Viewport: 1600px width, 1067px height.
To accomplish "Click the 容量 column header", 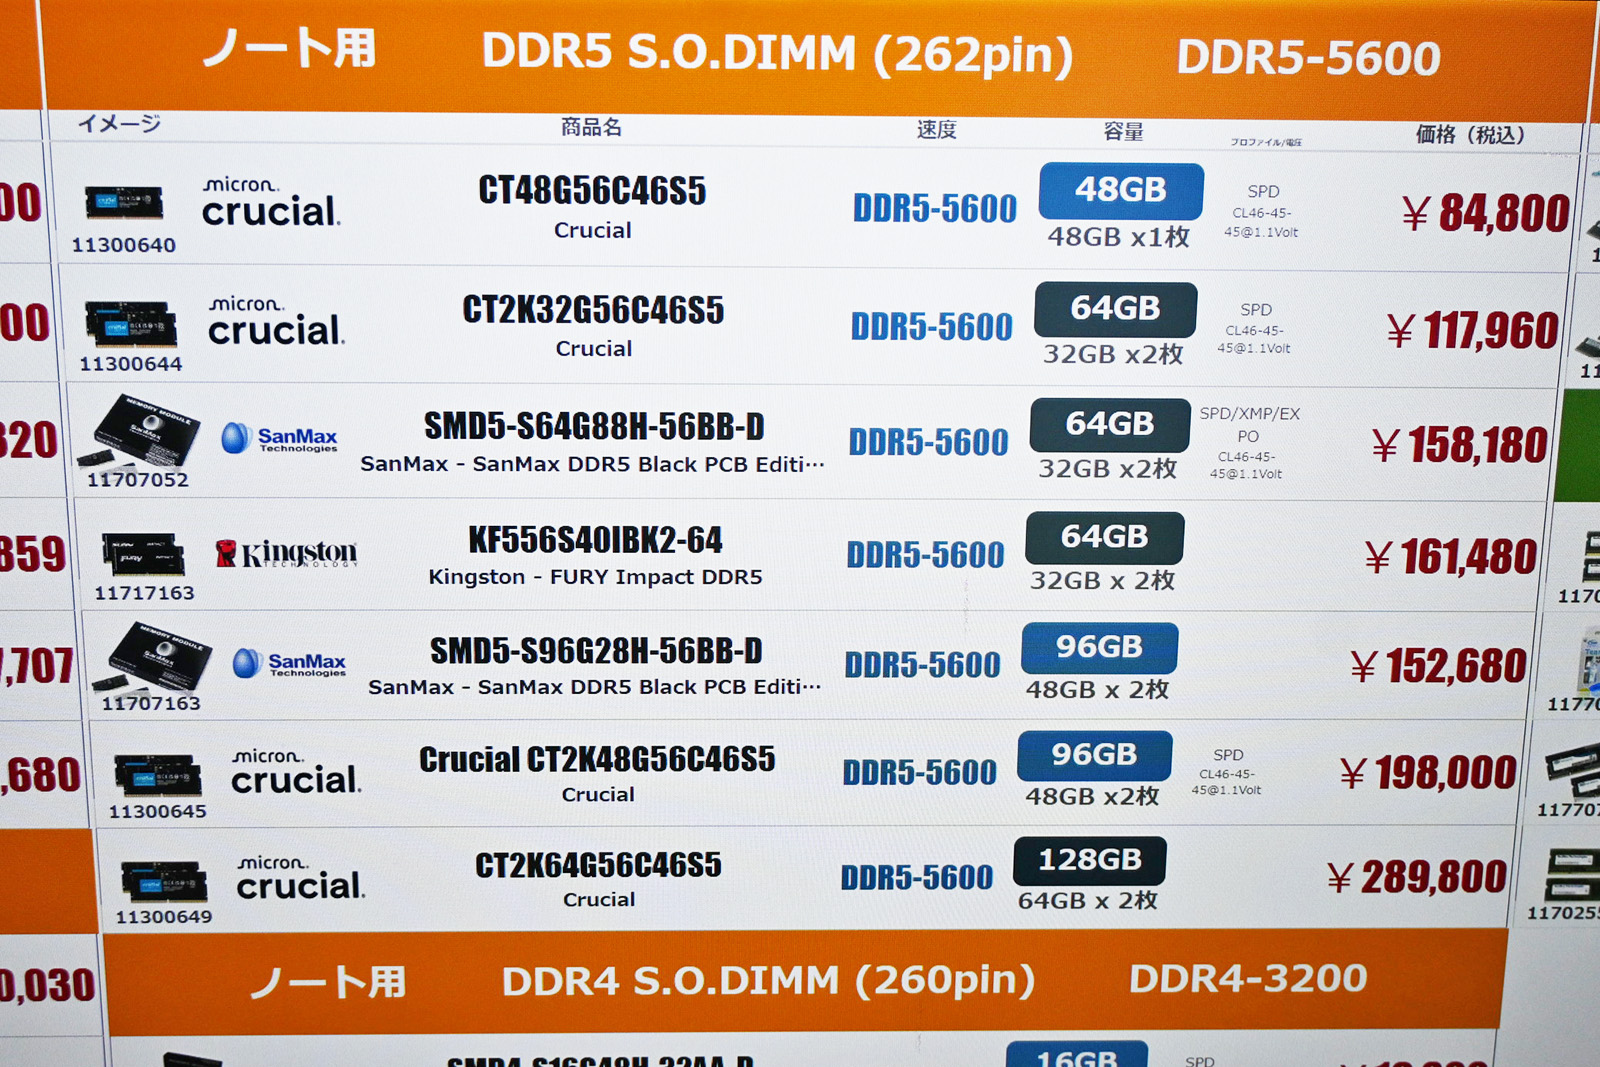I will click(x=1123, y=131).
